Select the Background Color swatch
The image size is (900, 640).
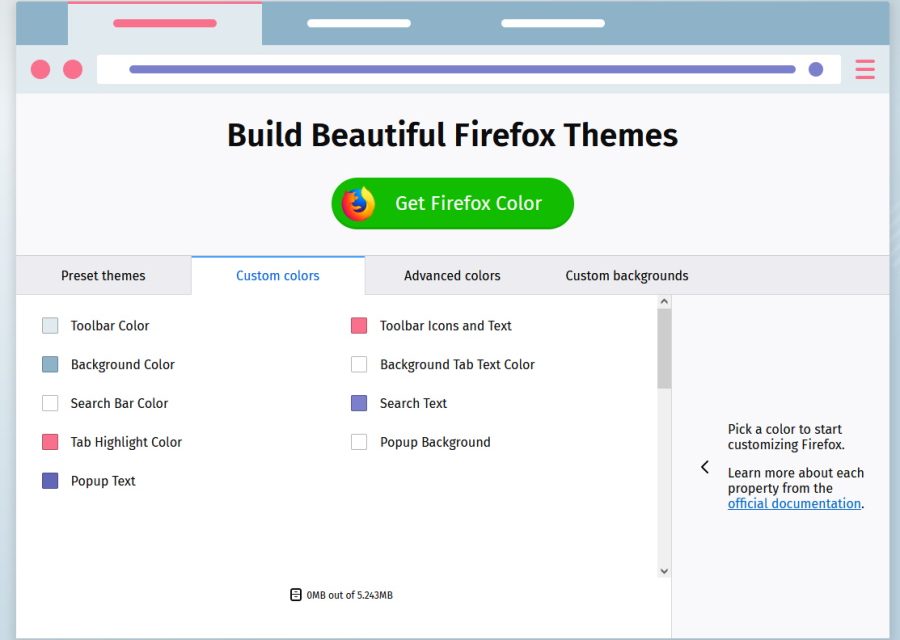[x=49, y=364]
